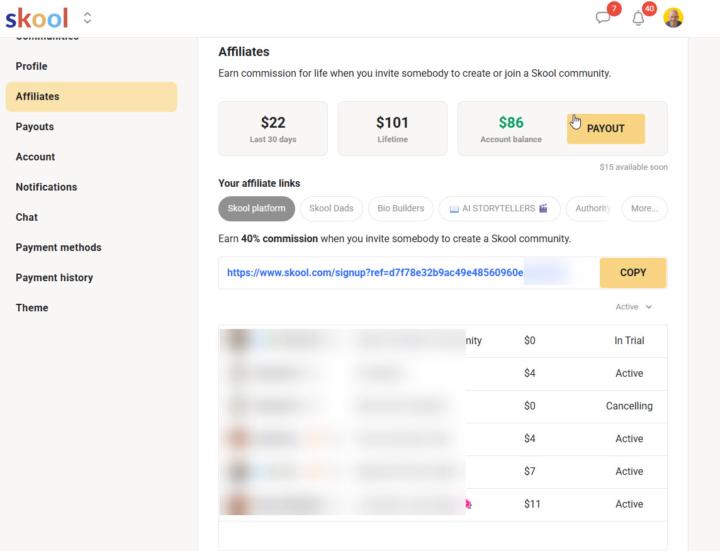The width and height of the screenshot is (720, 551).
Task: Expand the community switcher arrows
Action: (87, 18)
